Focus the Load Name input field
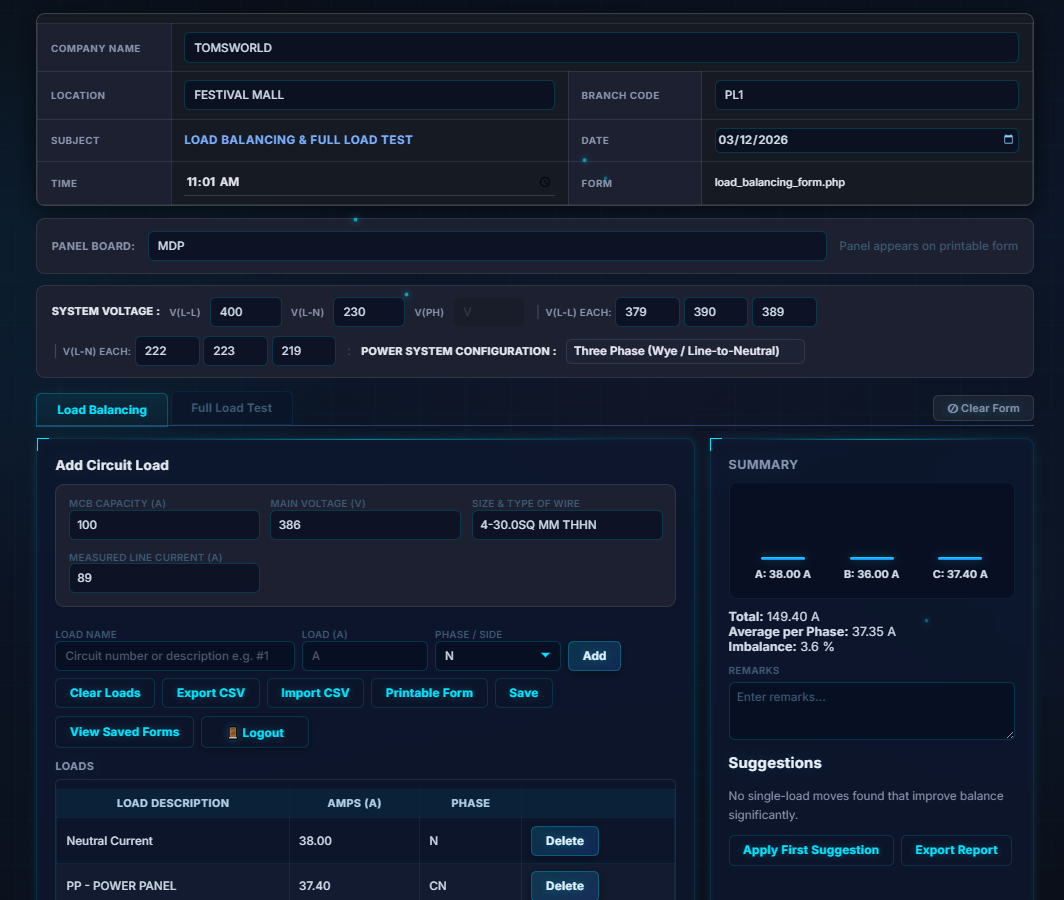1064x900 pixels. pos(175,656)
